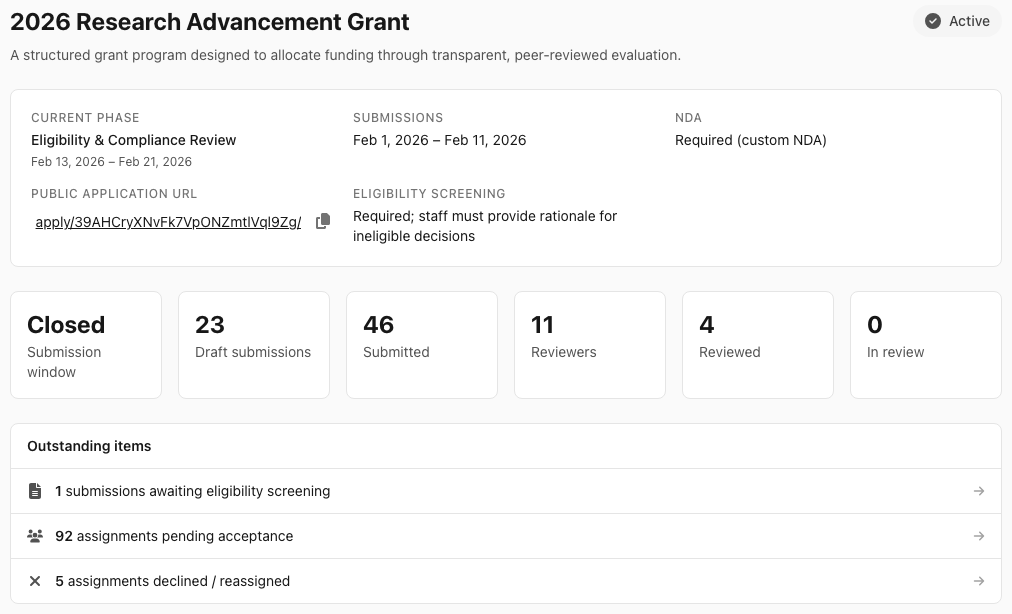Screen dimensions: 1012x614
Task: Click the 46 Submitted card
Action: point(421,344)
